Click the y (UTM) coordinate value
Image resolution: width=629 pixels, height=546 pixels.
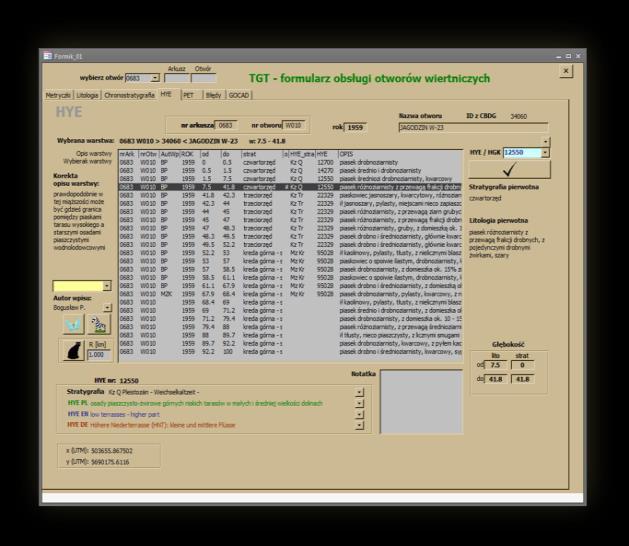[x=110, y=462]
